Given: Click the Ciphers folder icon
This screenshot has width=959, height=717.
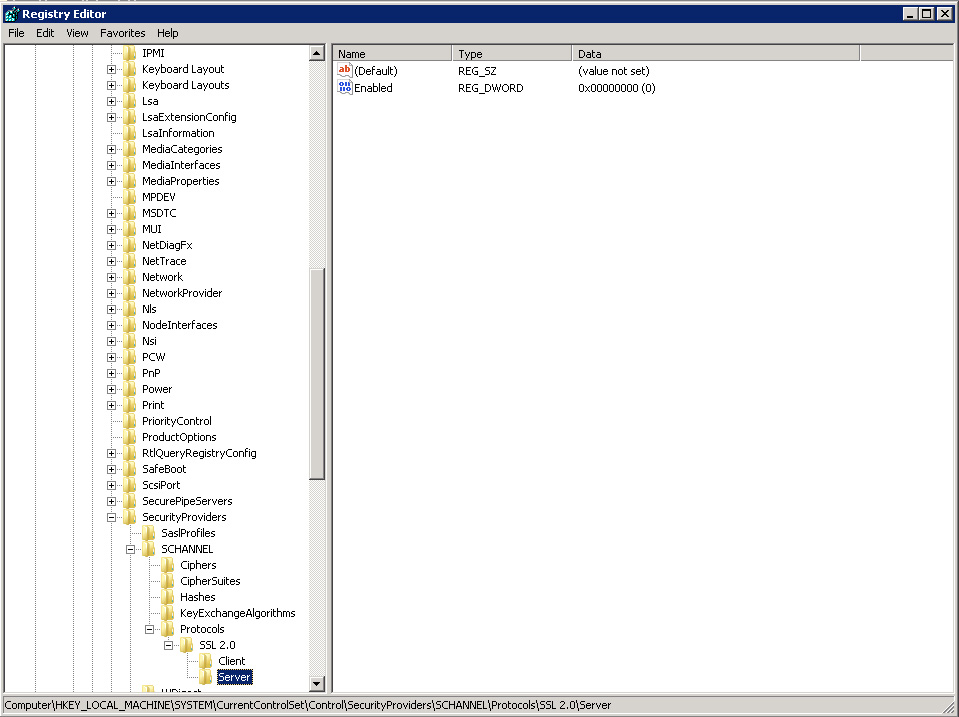Looking at the screenshot, I should pyautogui.click(x=168, y=565).
